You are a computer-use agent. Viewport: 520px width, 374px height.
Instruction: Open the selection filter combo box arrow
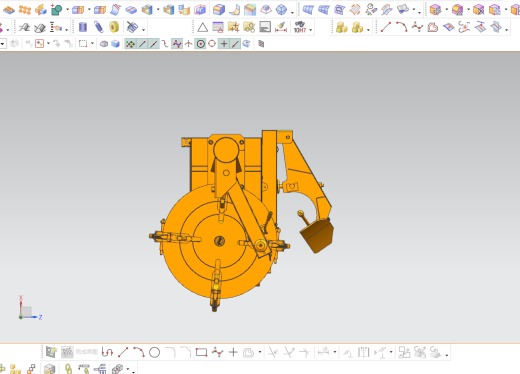tap(2, 44)
